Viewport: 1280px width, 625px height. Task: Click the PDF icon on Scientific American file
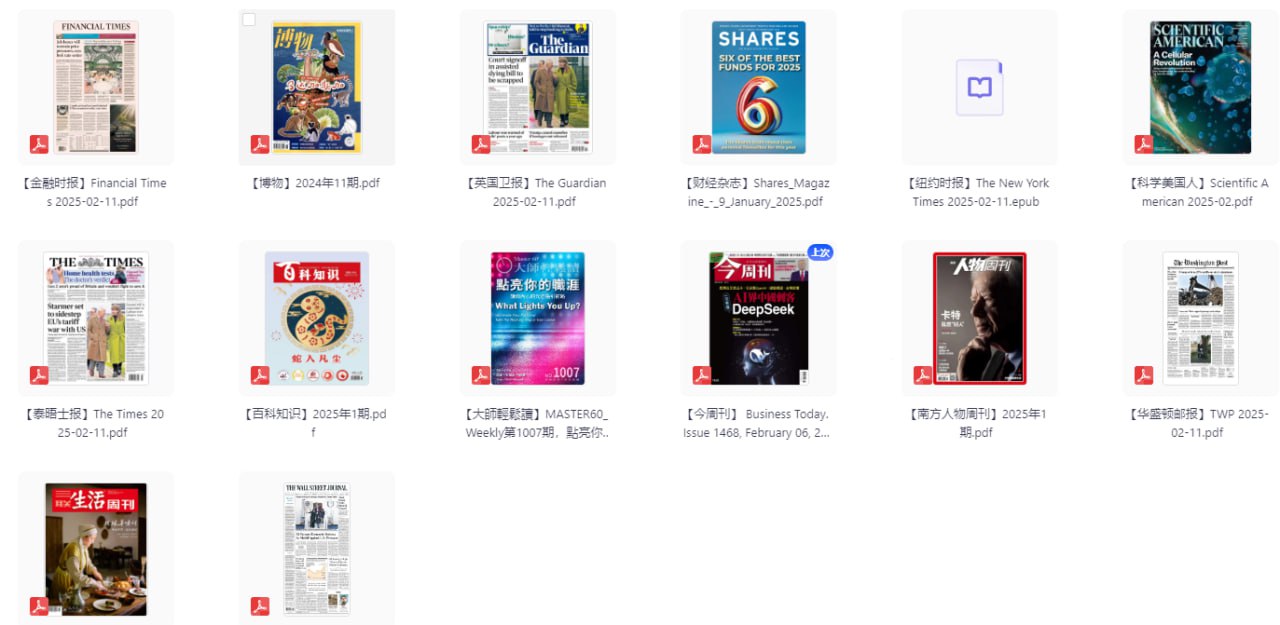1144,144
